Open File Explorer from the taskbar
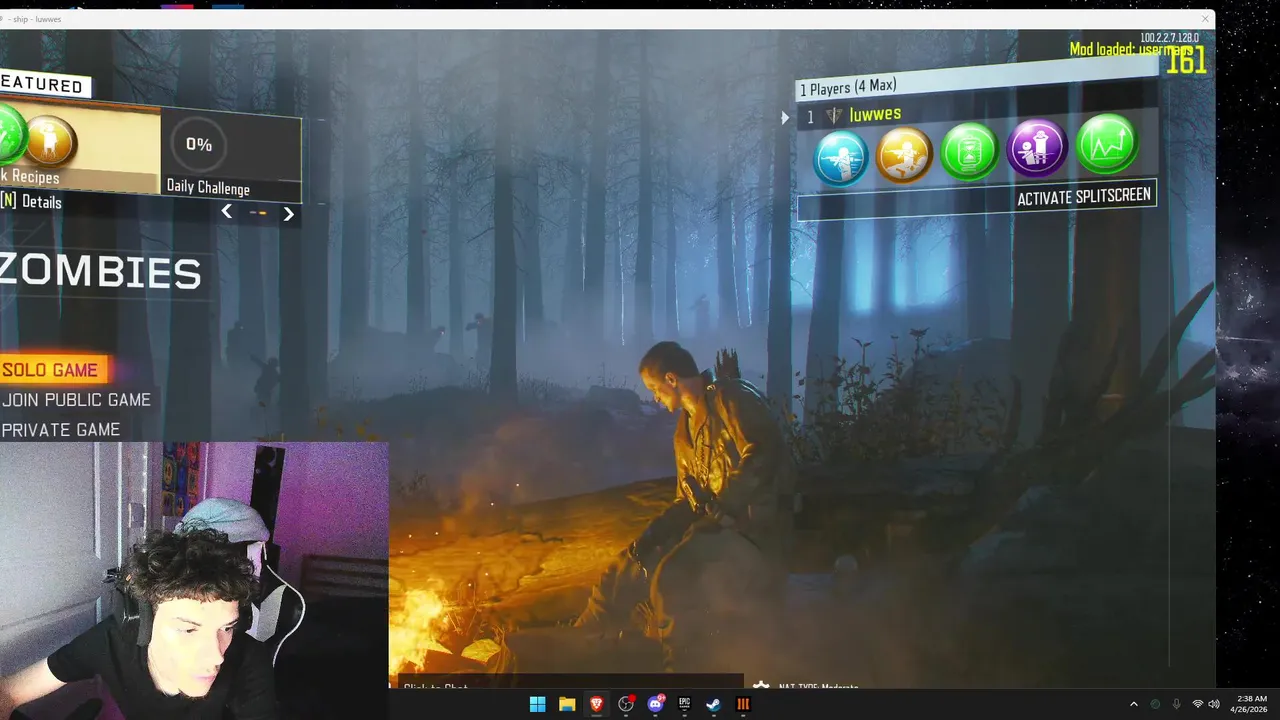The width and height of the screenshot is (1280, 720). click(567, 704)
